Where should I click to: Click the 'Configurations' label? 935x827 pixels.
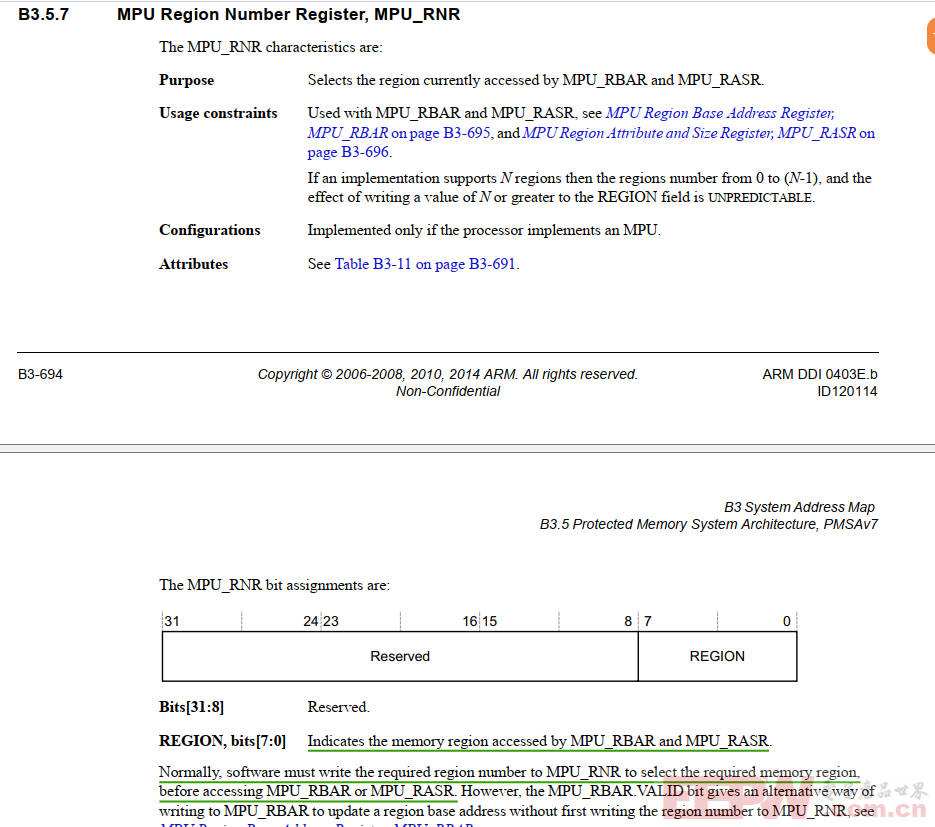(x=210, y=230)
